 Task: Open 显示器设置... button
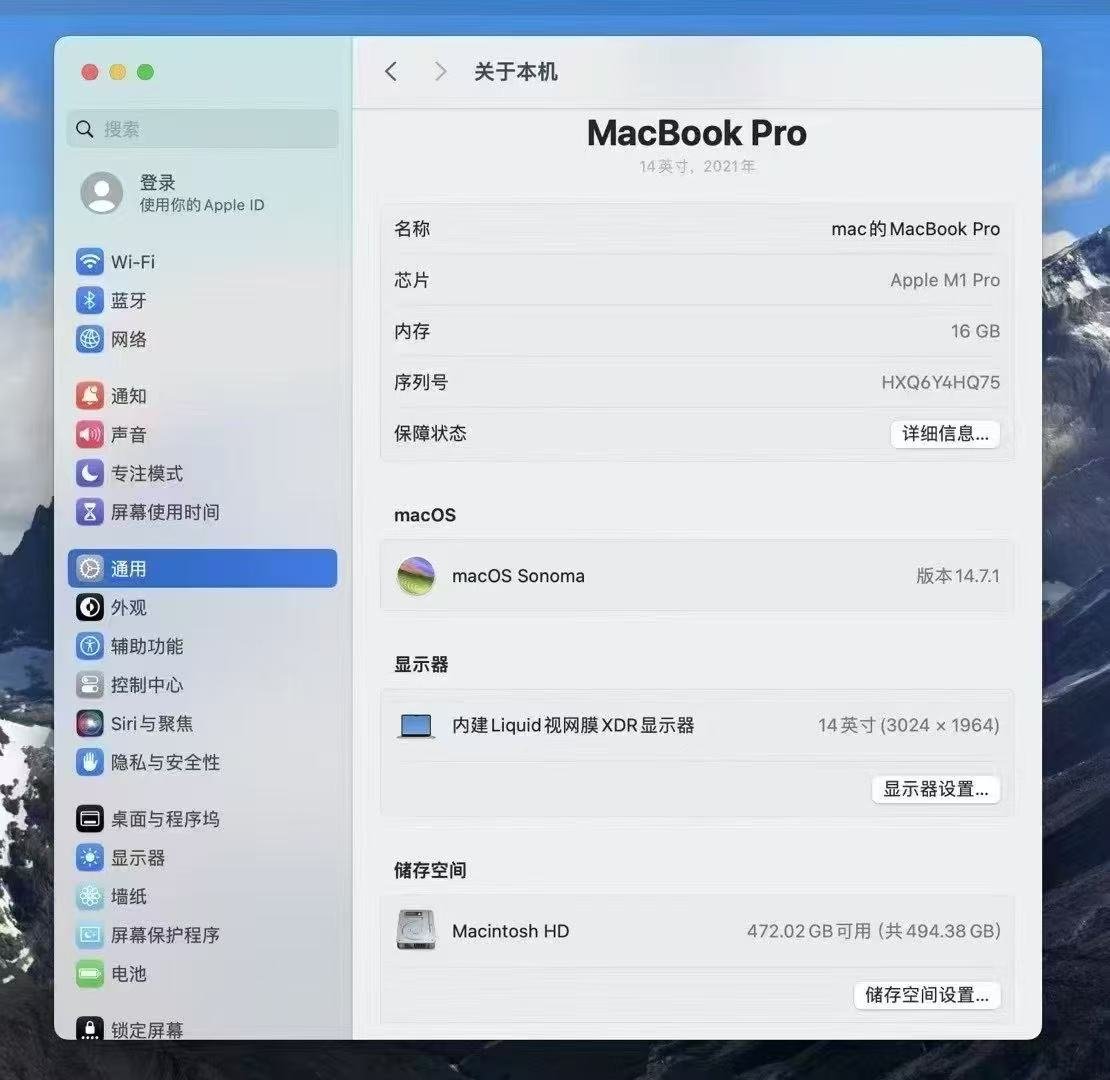click(x=936, y=788)
